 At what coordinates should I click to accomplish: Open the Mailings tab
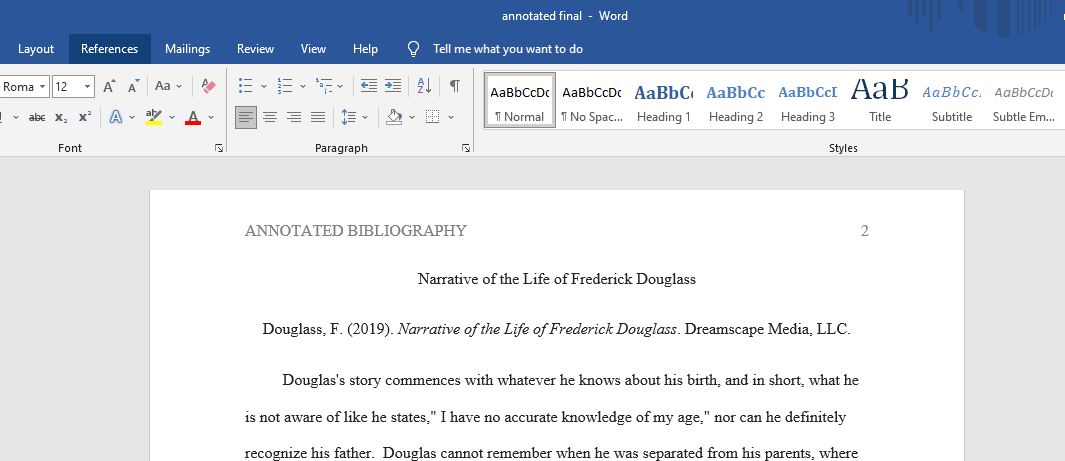(x=187, y=49)
